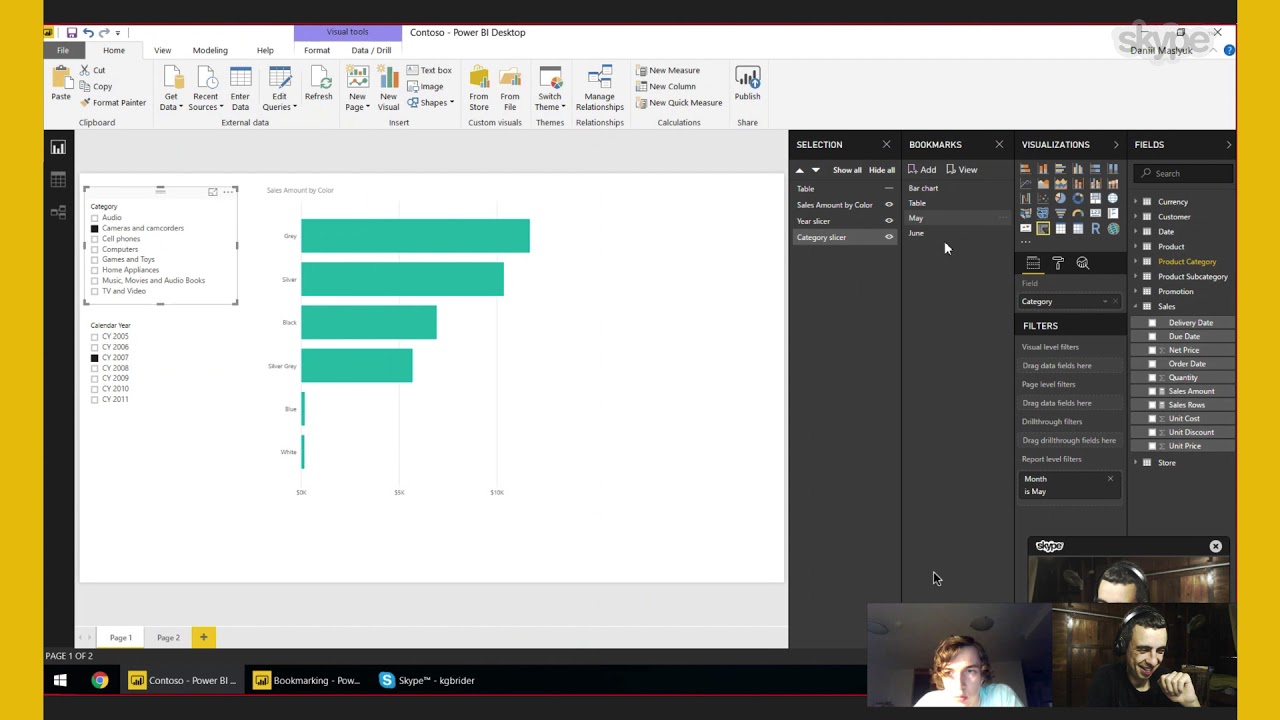Select the June bookmark
Screen dimensions: 1280x720
point(916,233)
